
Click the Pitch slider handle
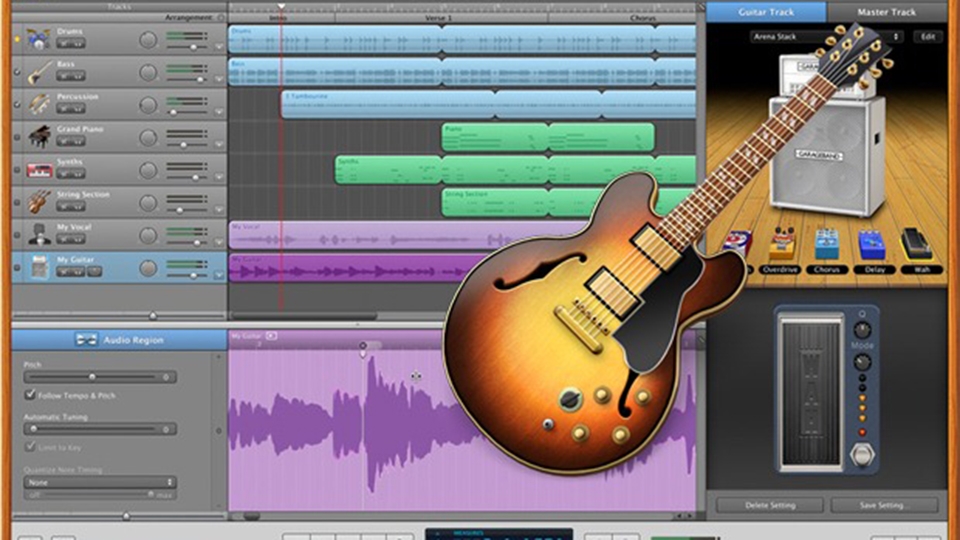coord(92,377)
